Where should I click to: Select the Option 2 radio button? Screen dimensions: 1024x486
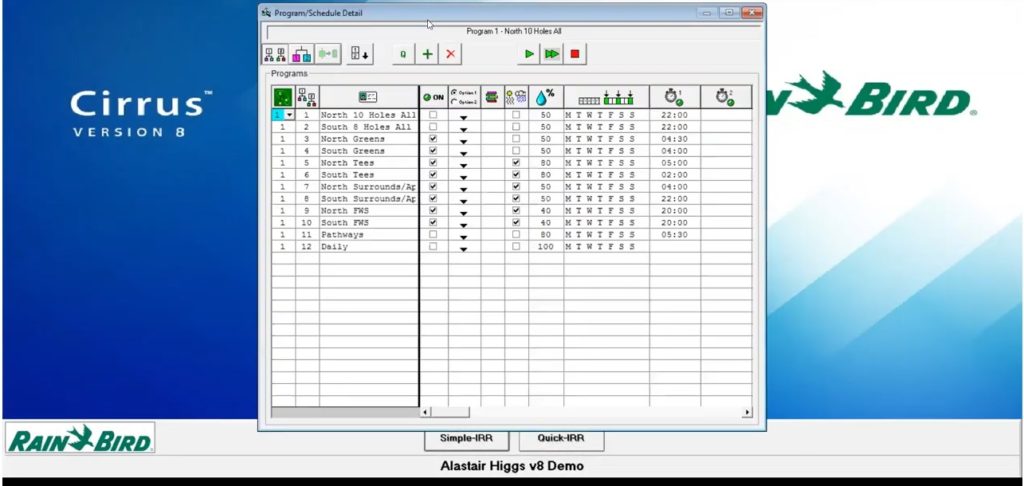coord(454,102)
